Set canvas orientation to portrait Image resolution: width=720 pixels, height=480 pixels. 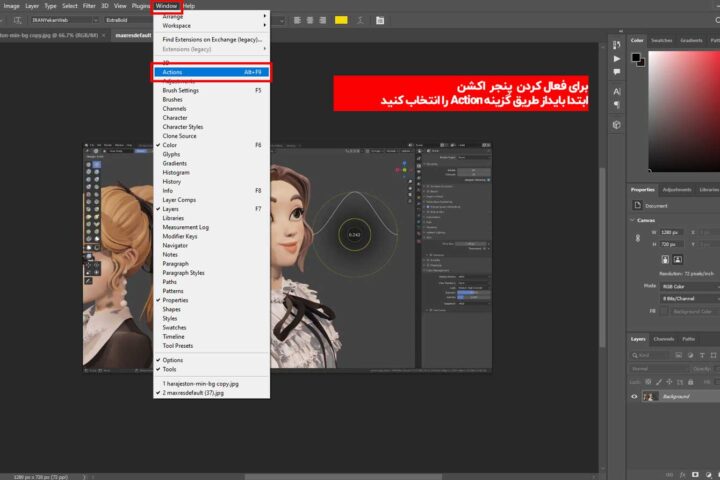[x=665, y=260]
